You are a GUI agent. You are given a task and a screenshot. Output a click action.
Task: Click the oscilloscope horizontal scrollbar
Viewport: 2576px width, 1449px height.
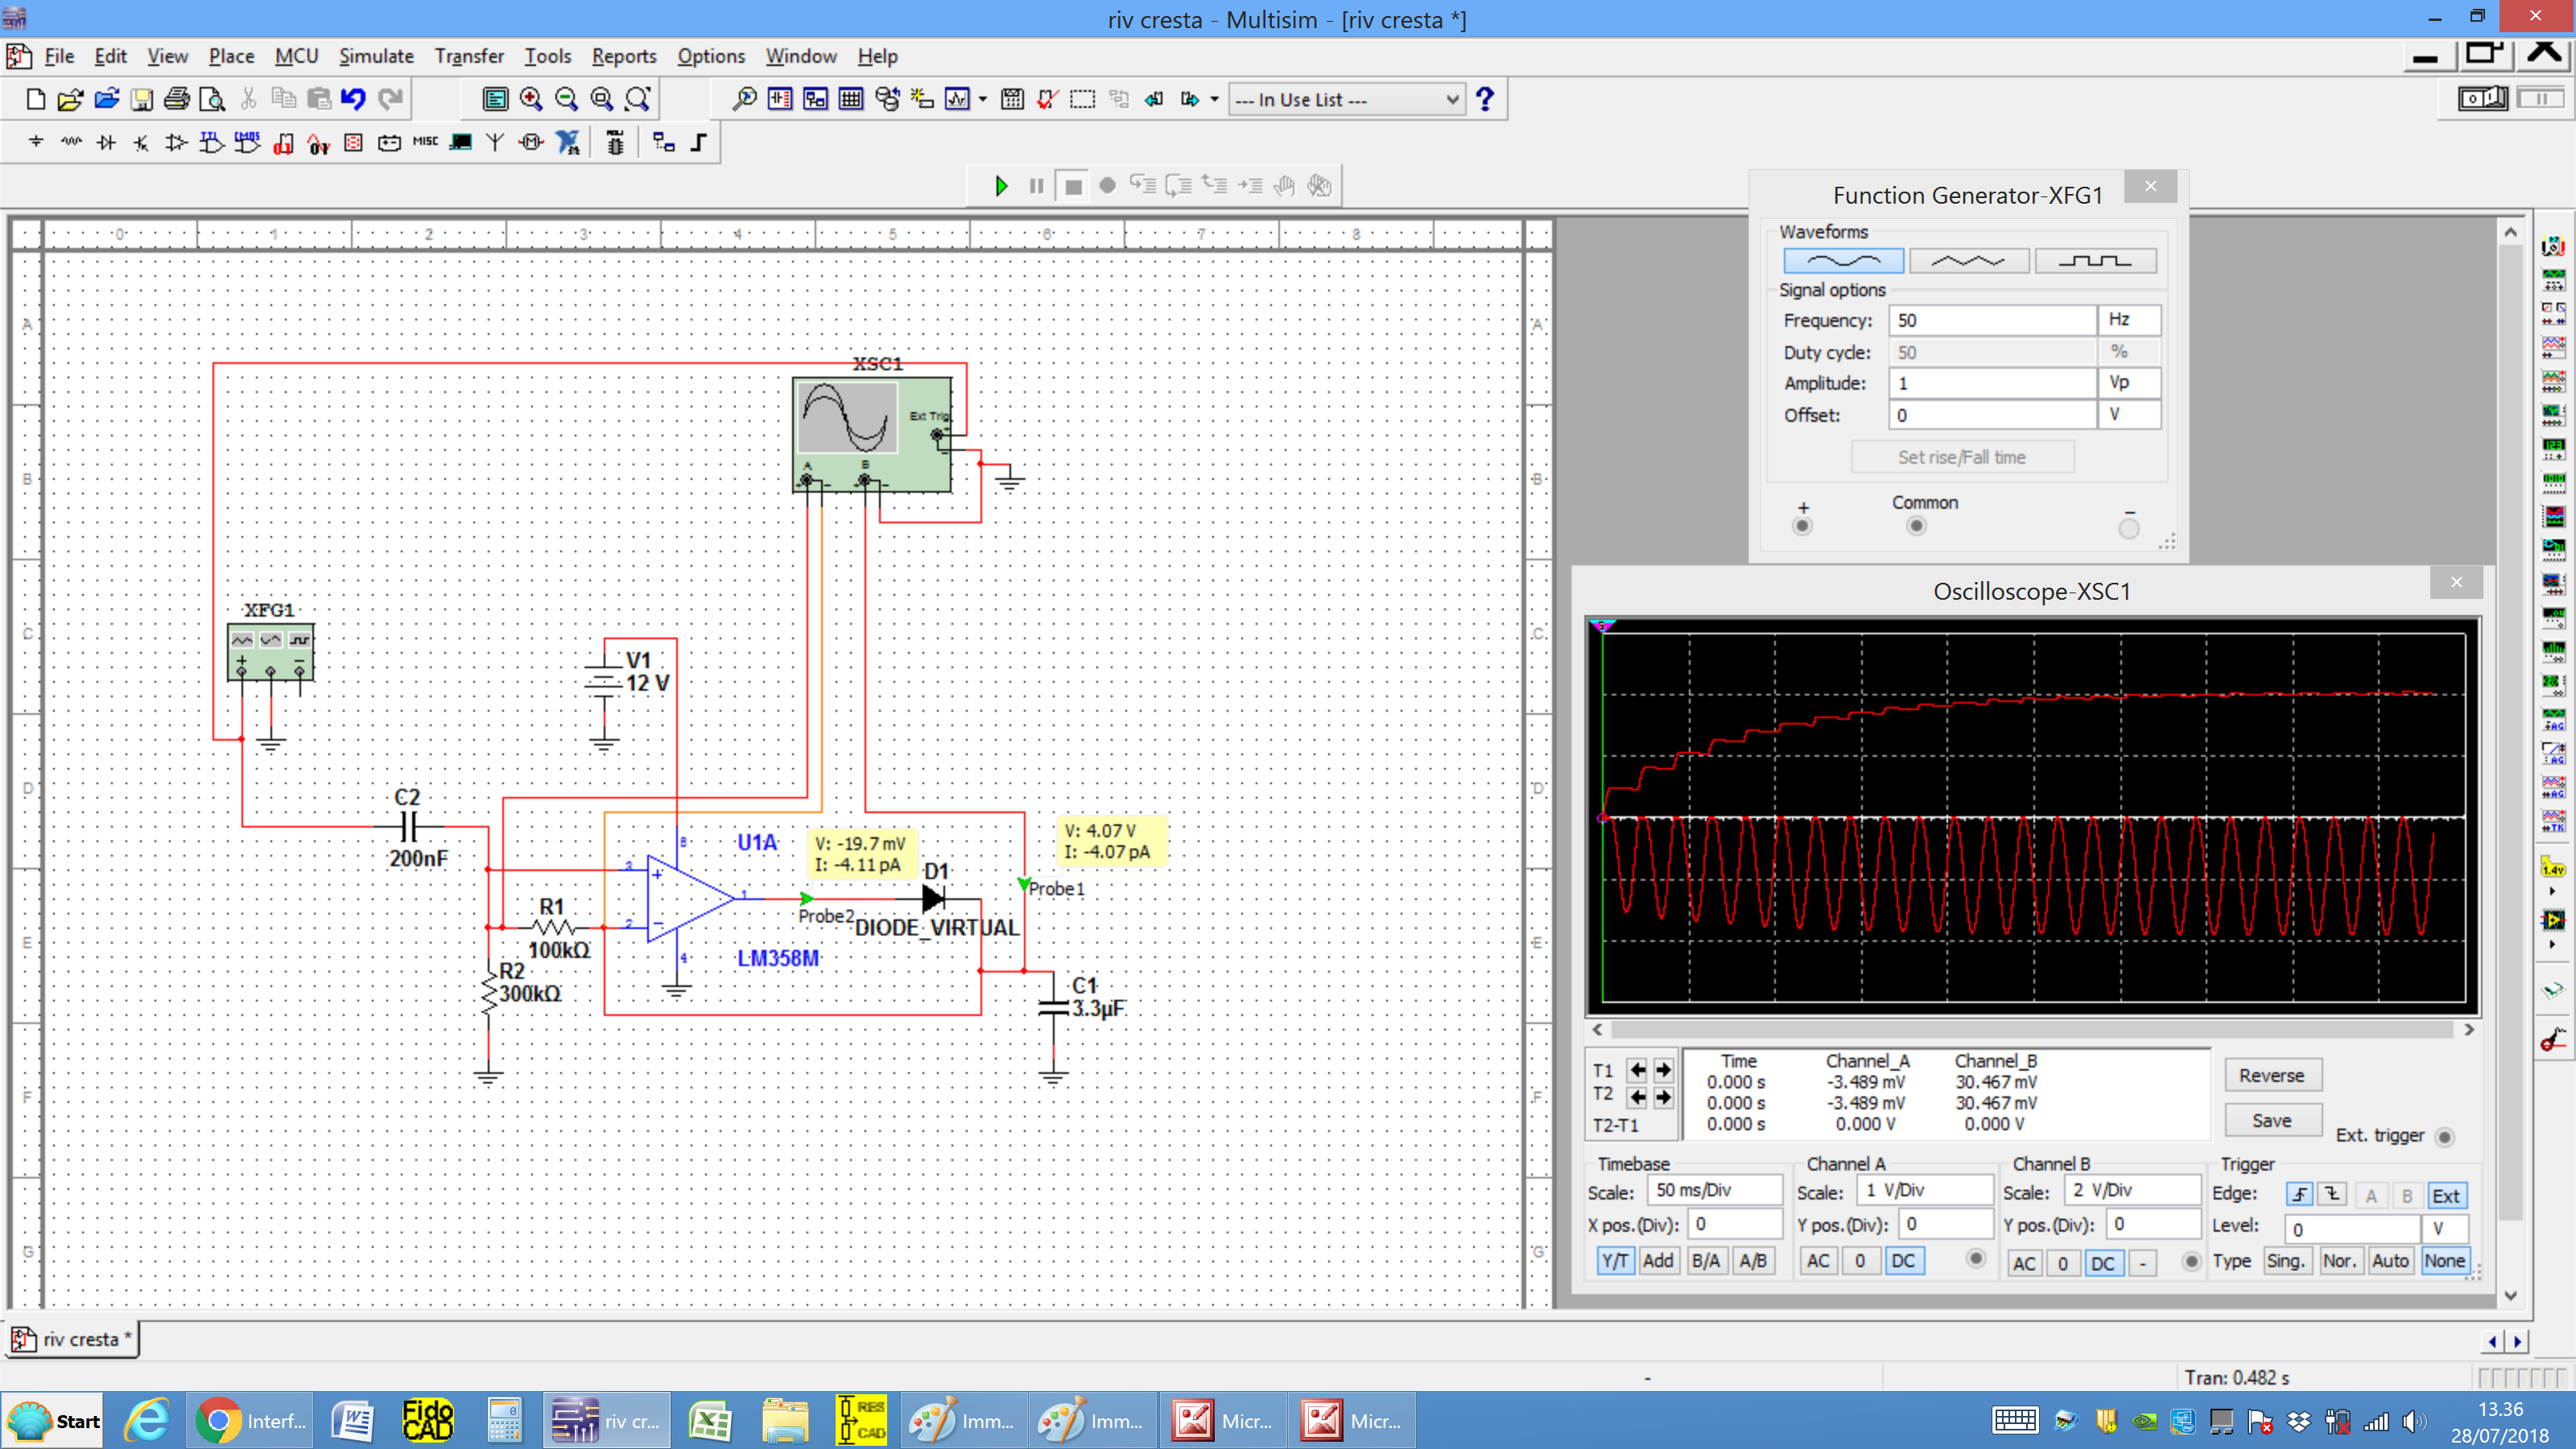tap(2030, 1030)
